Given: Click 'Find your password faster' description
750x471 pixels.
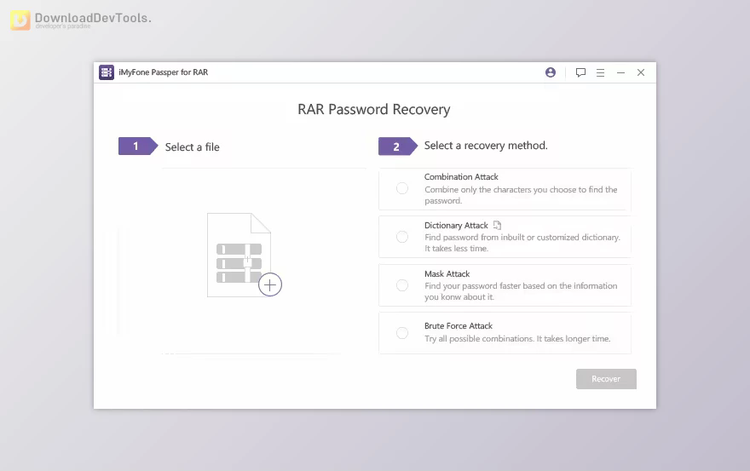Looking at the screenshot, I should click(x=520, y=291).
